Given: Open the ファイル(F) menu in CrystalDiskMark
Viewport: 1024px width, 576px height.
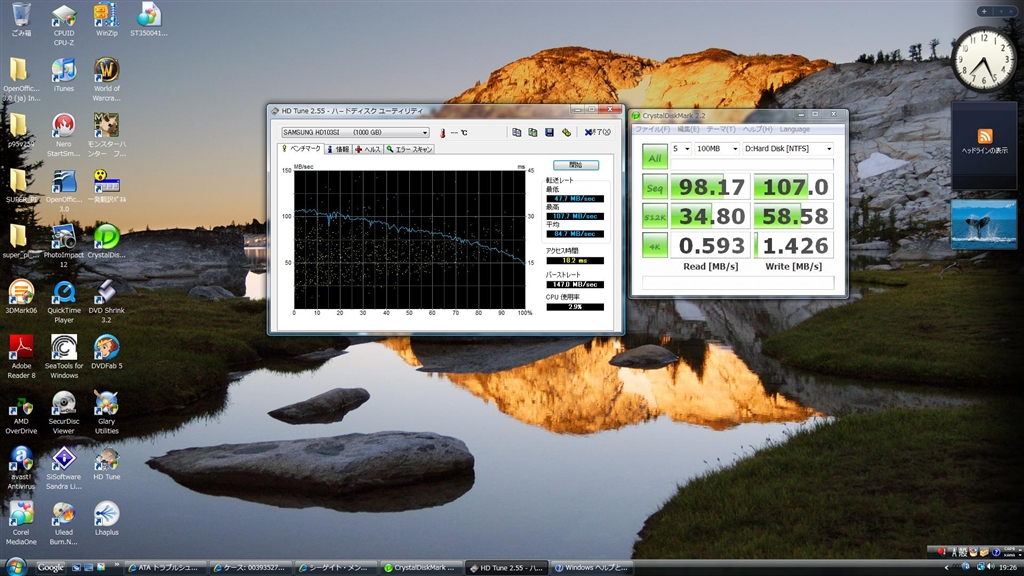Looking at the screenshot, I should coord(652,129).
